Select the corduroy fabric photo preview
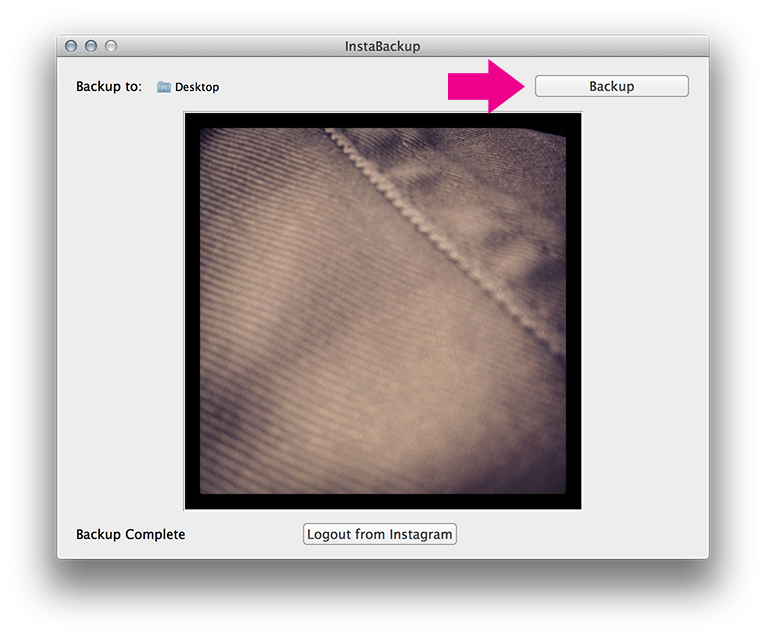766x638 pixels. [383, 311]
